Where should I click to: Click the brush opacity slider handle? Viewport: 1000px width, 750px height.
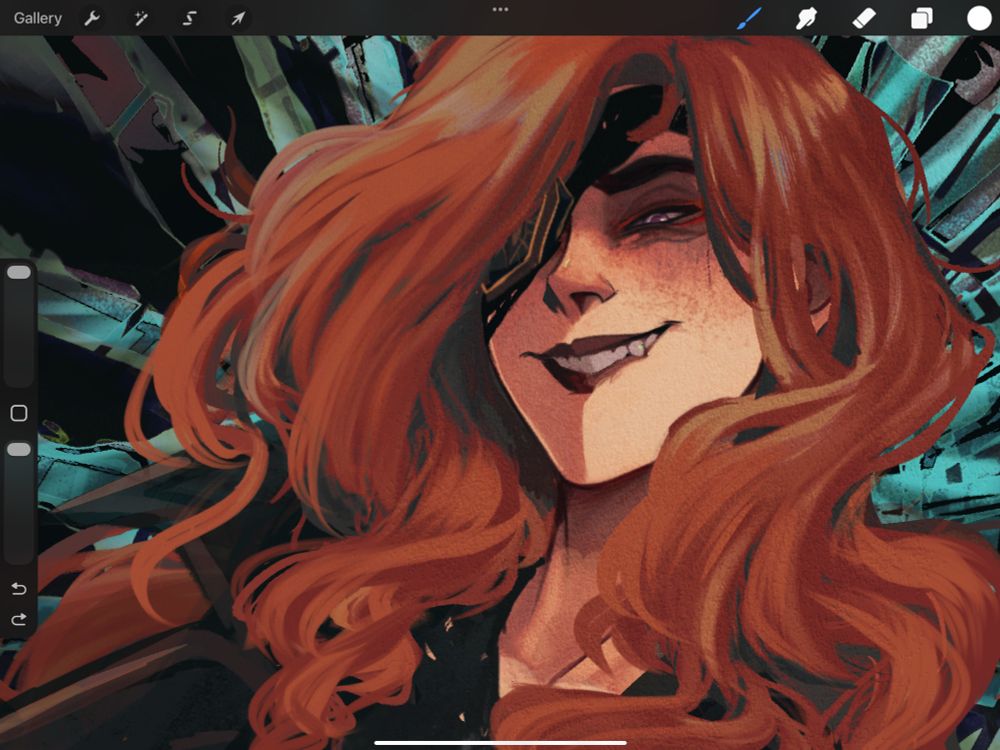[18, 450]
